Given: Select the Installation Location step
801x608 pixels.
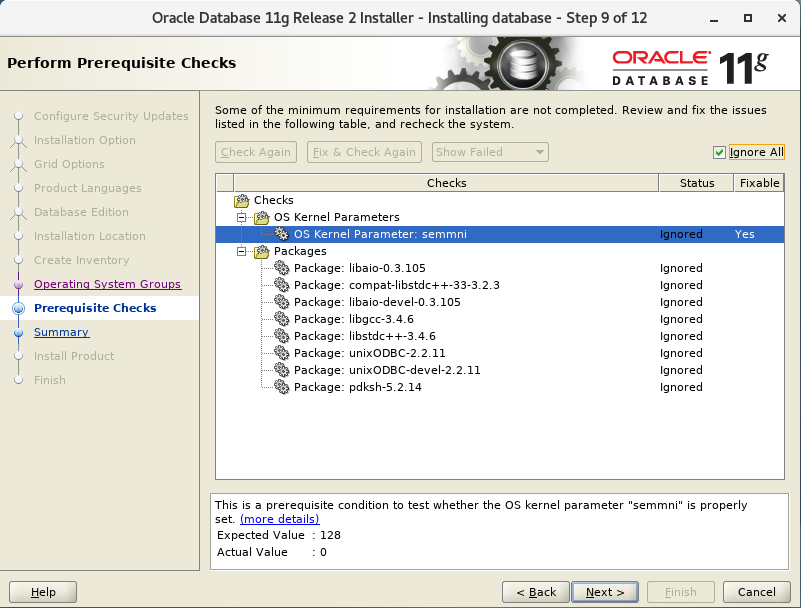Looking at the screenshot, I should click(89, 236).
